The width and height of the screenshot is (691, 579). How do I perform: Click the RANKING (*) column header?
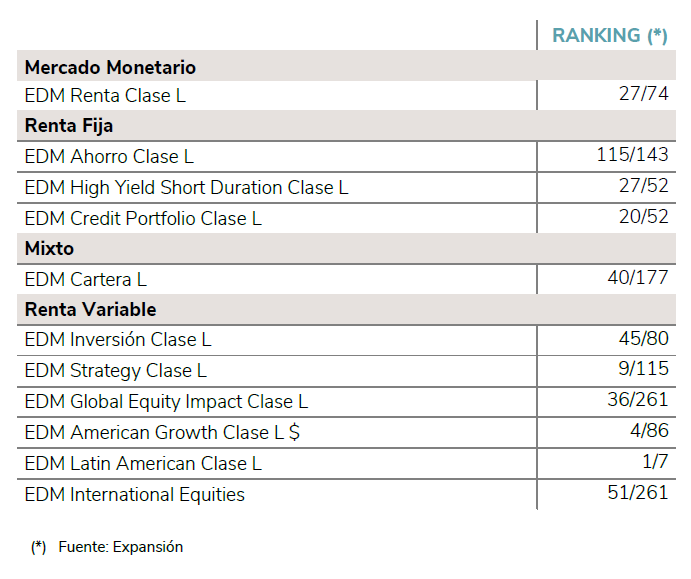tap(609, 35)
